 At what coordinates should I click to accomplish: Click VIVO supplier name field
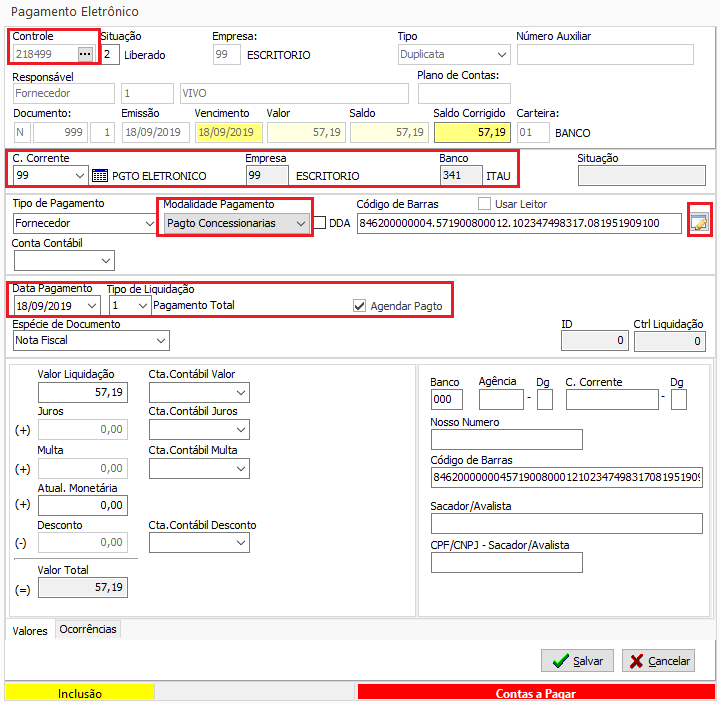coord(294,93)
